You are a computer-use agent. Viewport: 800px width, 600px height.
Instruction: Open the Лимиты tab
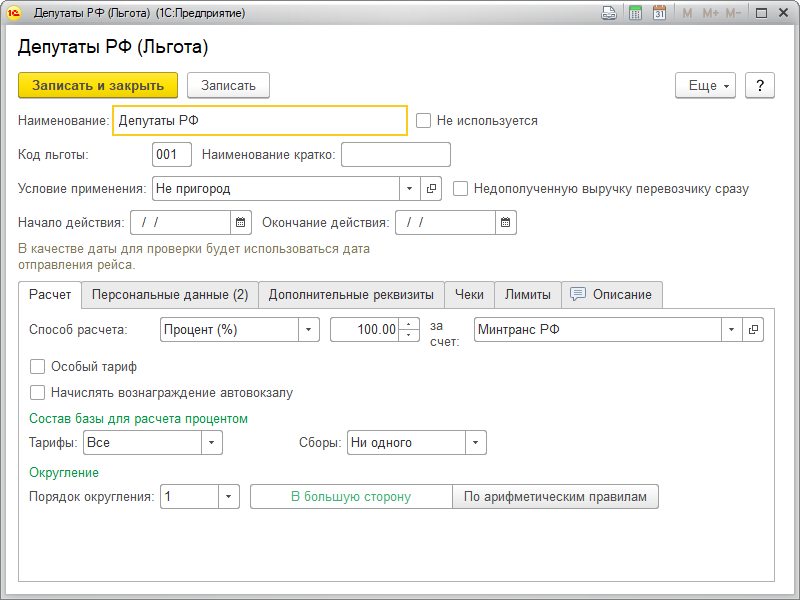[527, 295]
